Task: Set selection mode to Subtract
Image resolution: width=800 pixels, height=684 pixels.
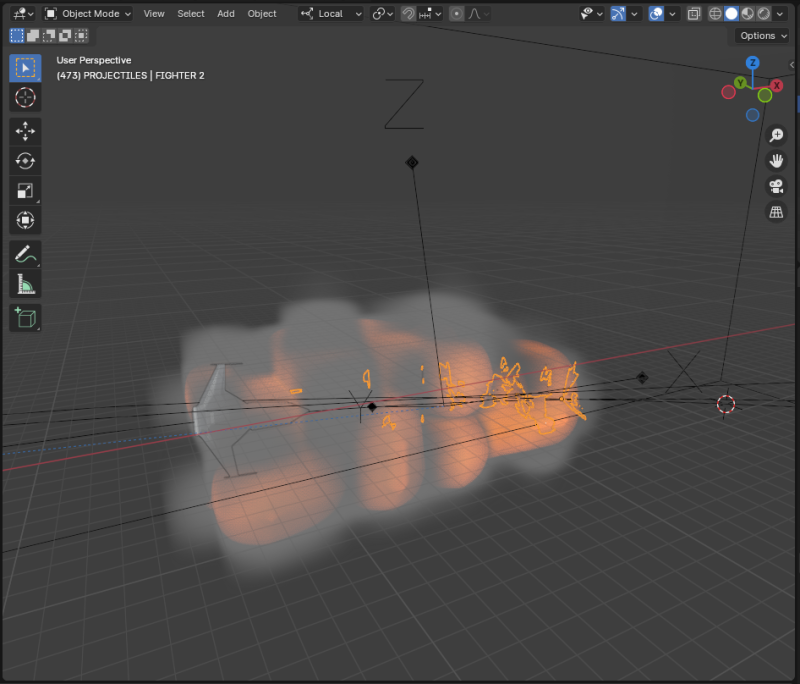Action: pos(49,35)
